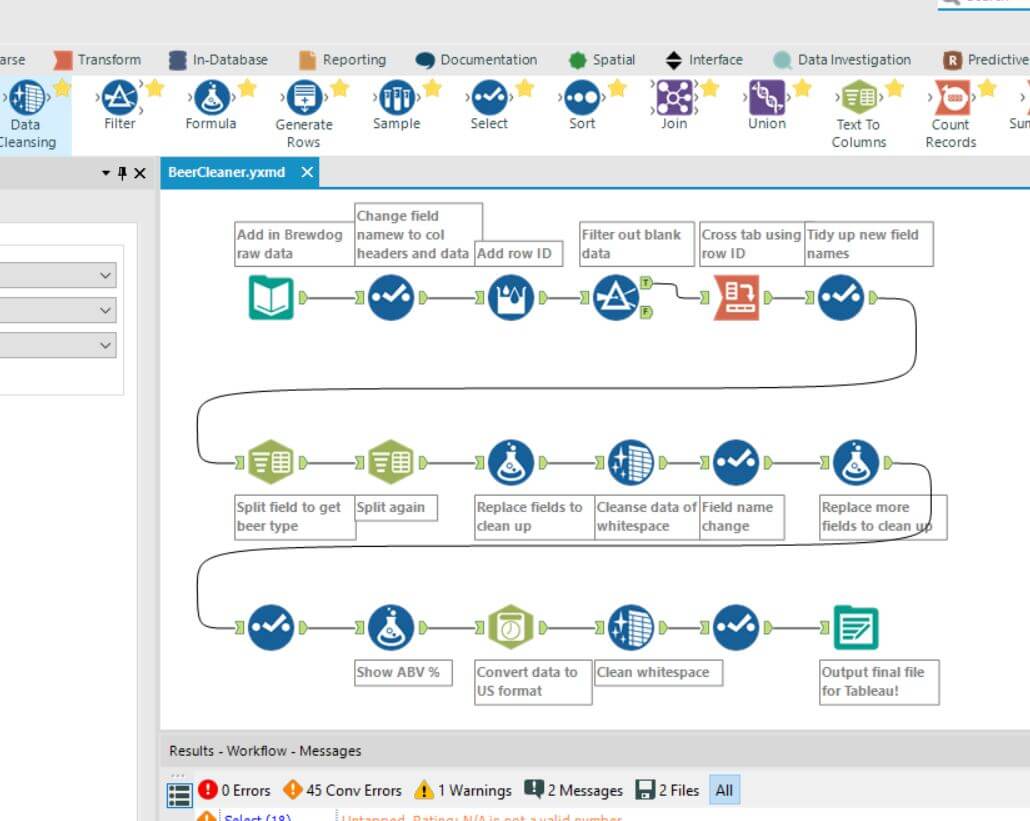The image size is (1030, 821).
Task: Click the unlabeled Select node starting third row
Action: [271, 627]
